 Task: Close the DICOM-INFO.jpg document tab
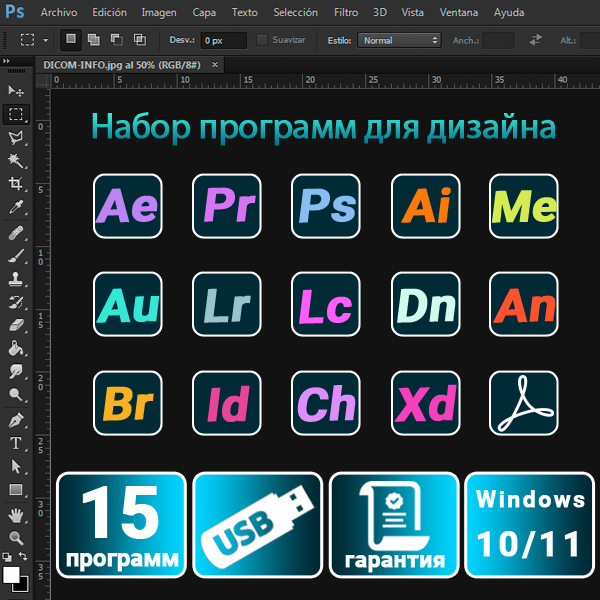(215, 65)
